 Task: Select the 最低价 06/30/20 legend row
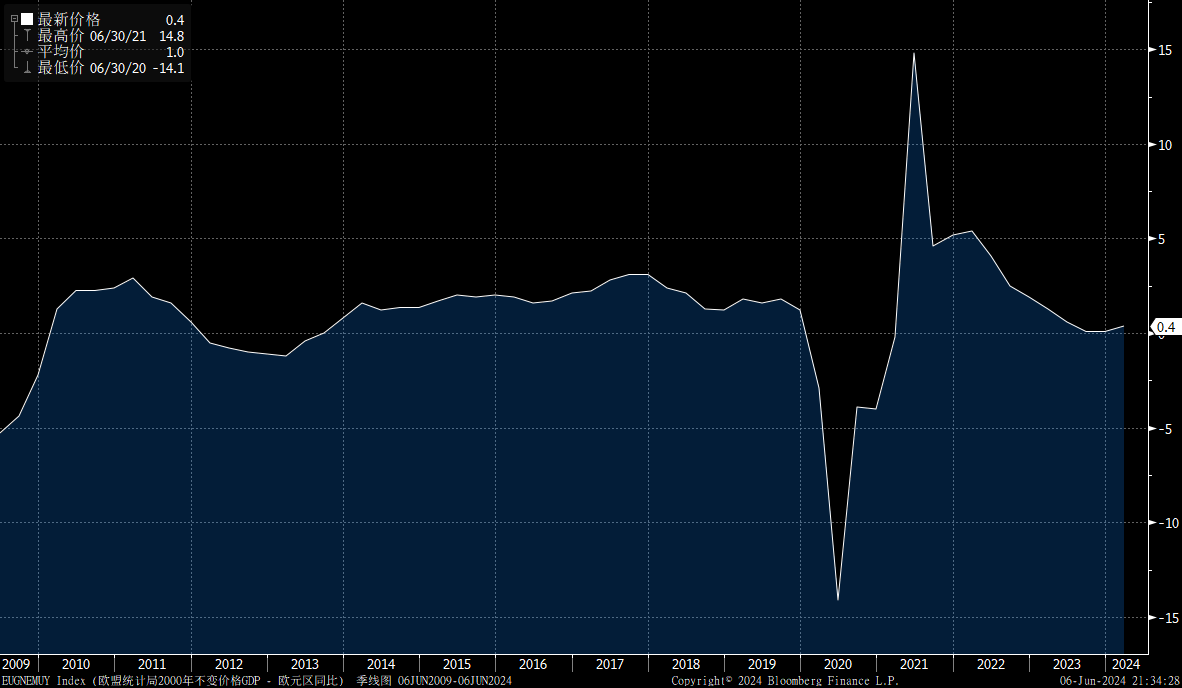click(x=110, y=68)
